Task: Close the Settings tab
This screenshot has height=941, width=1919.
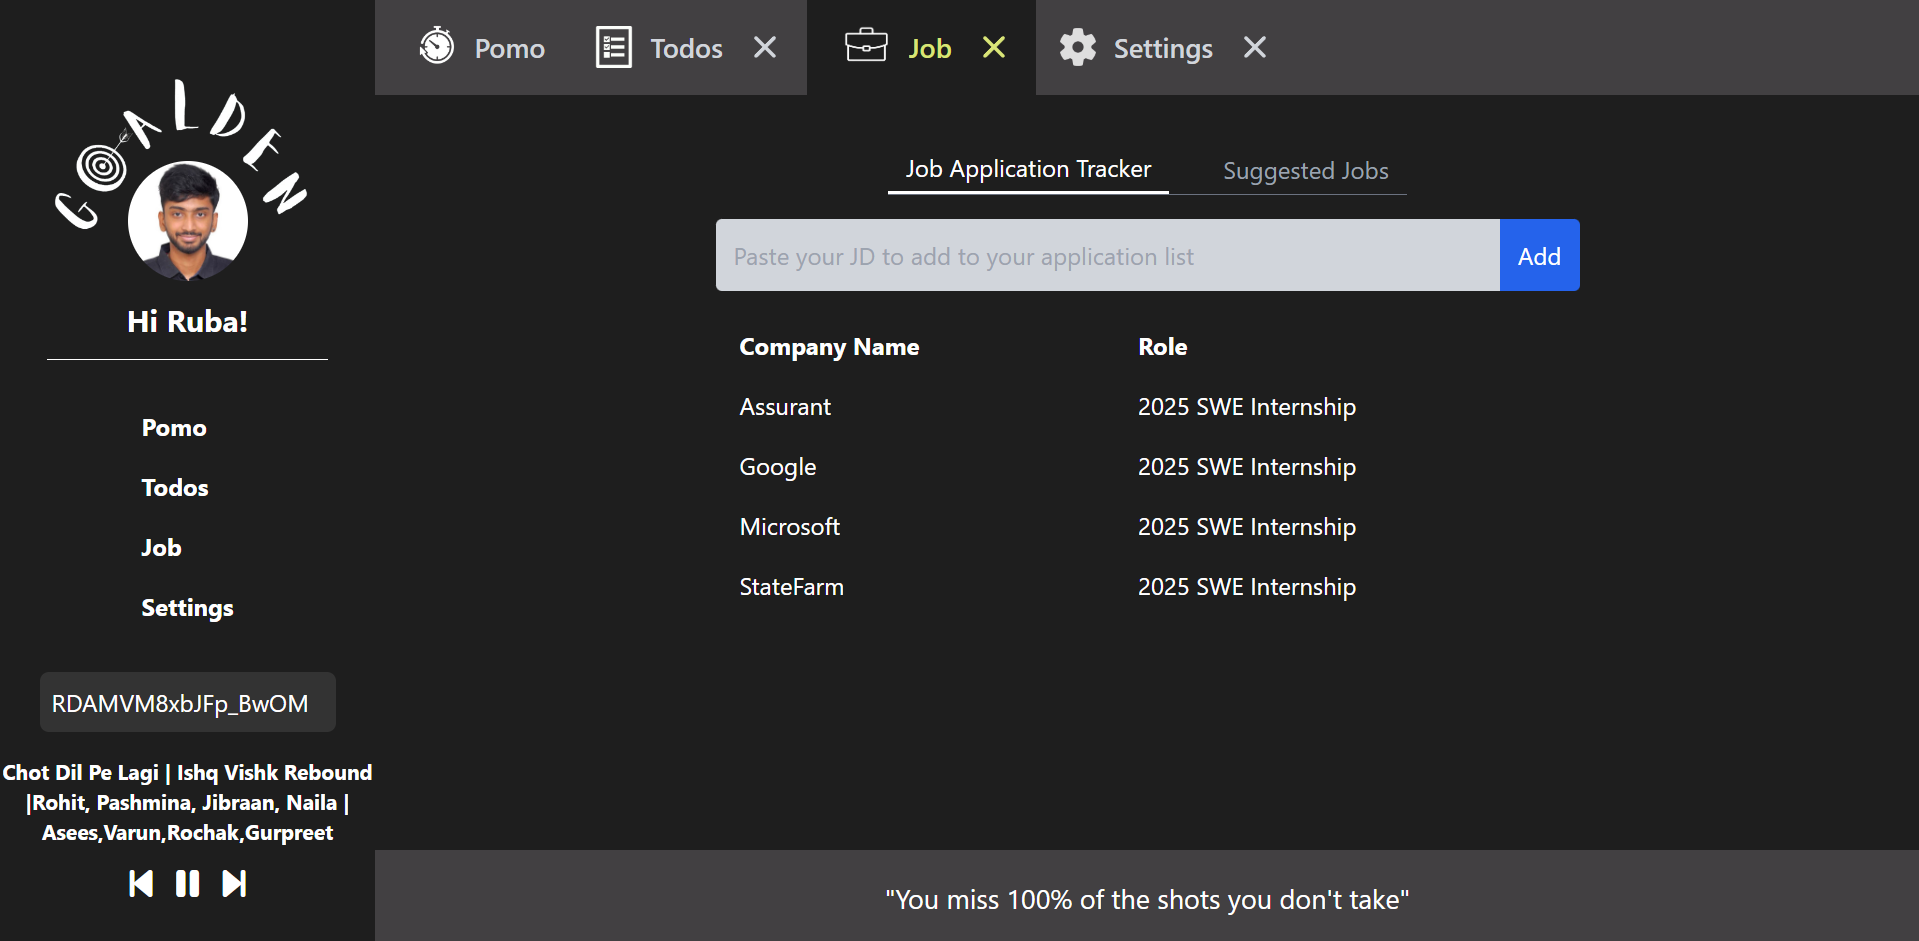Action: (1255, 47)
